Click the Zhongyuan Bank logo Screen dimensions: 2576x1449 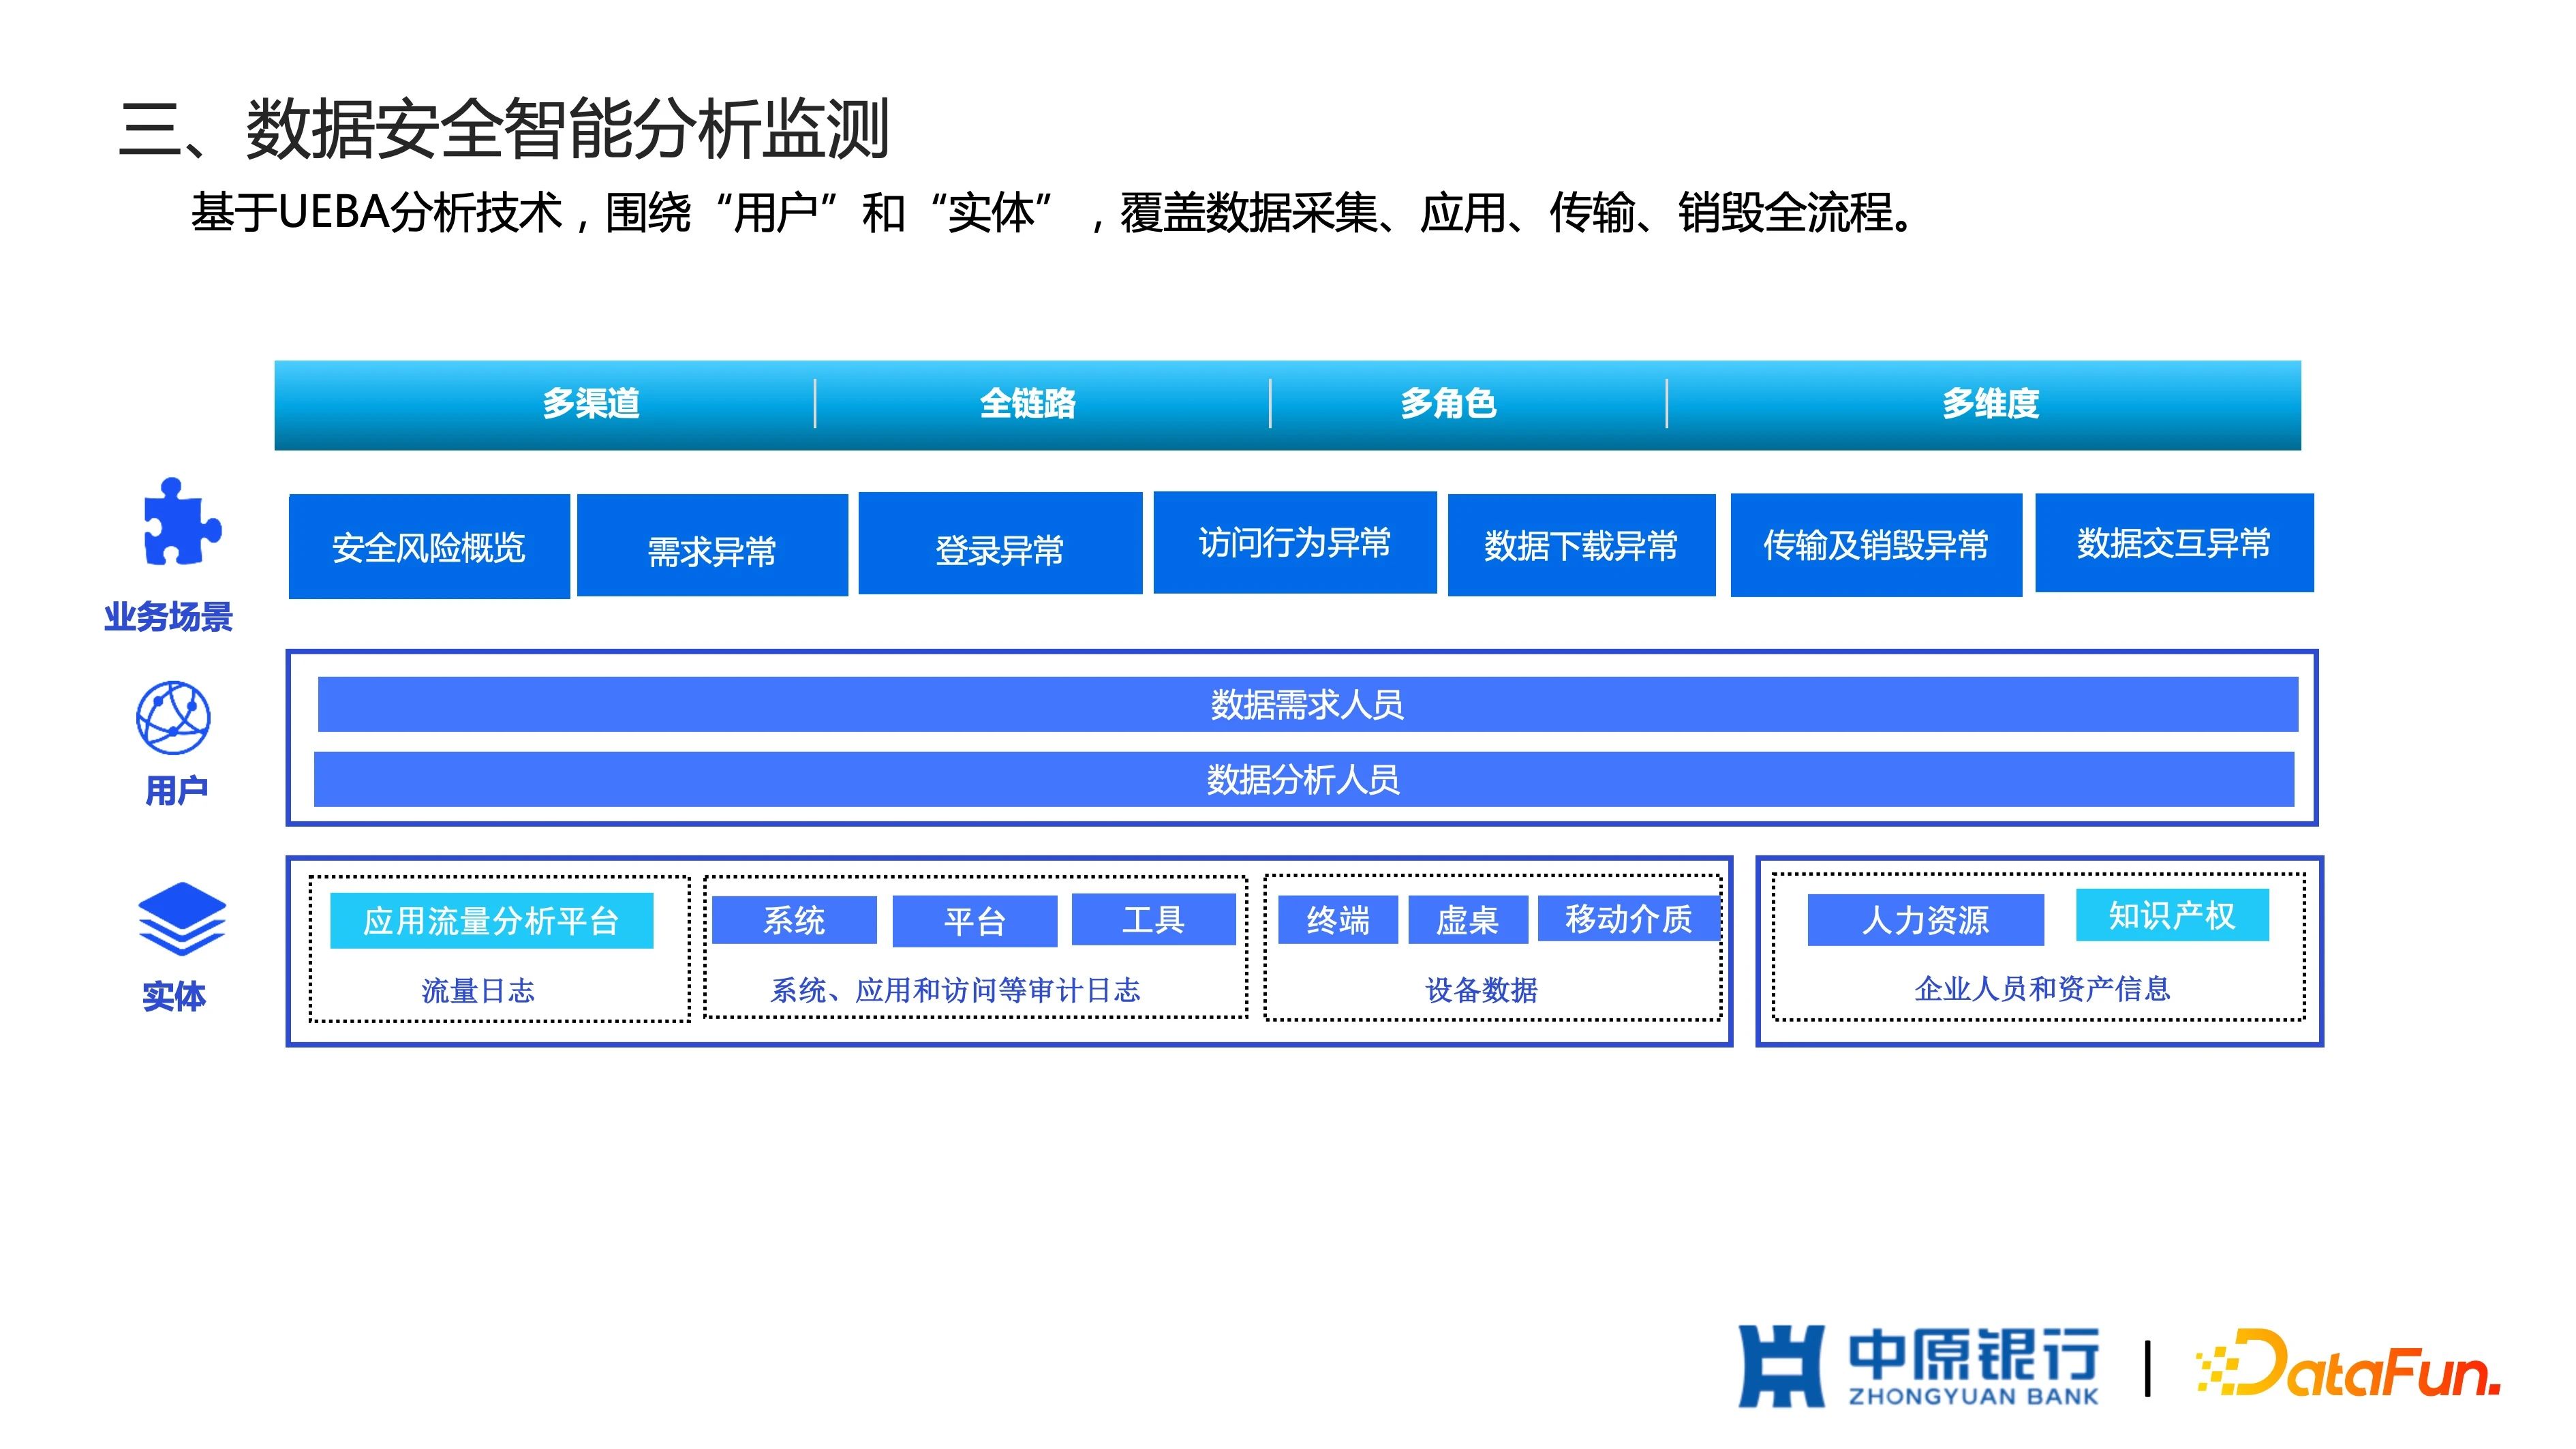point(1918,1366)
